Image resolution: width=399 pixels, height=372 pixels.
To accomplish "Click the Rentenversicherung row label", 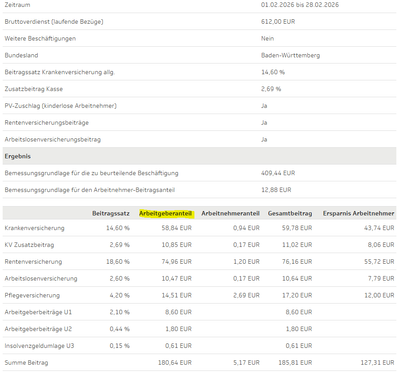I will (x=33, y=262).
